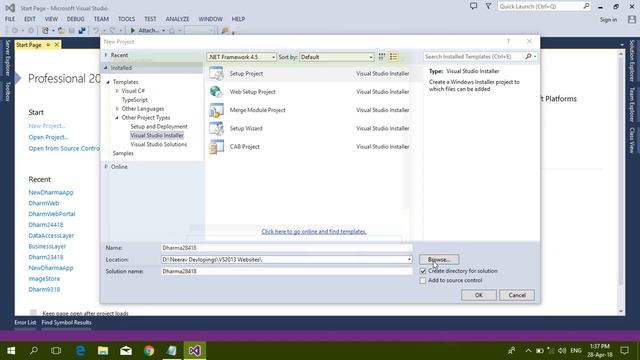This screenshot has height=360, width=640.
Task: Select the Merge Module Project icon
Action: pyautogui.click(x=216, y=110)
